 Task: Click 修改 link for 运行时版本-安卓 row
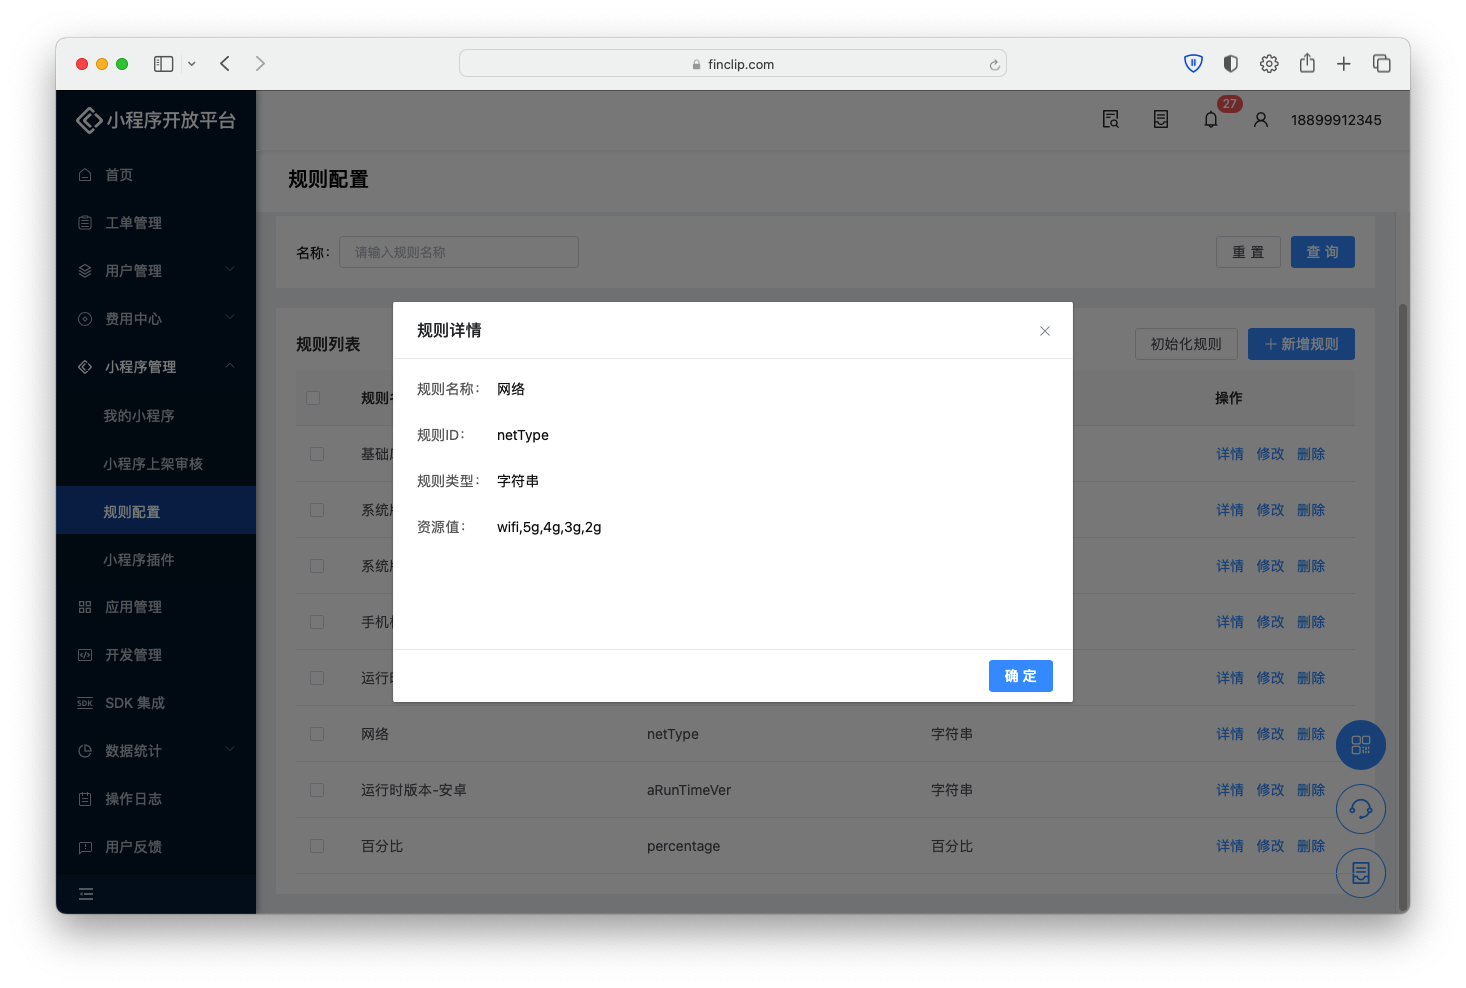pos(1270,790)
